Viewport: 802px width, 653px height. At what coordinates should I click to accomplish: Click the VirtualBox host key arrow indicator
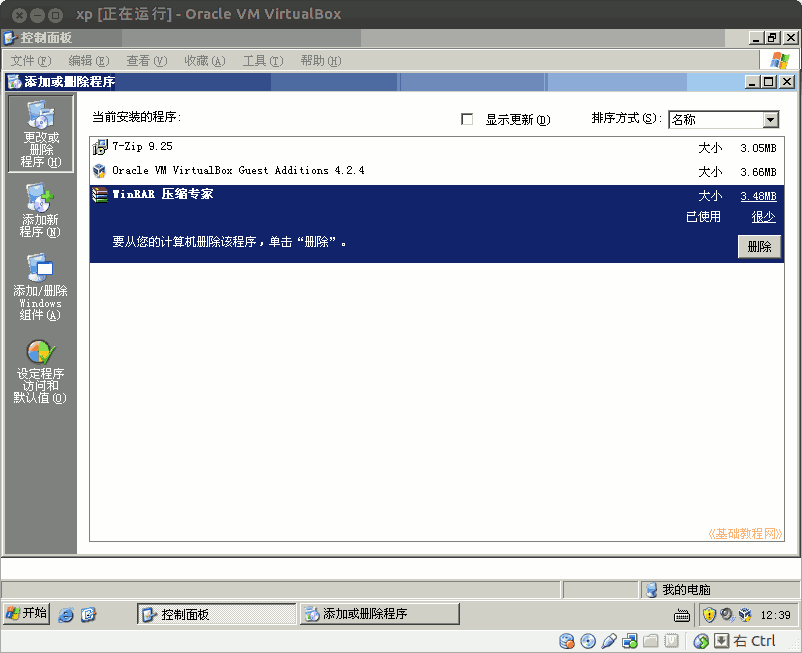tap(721, 641)
